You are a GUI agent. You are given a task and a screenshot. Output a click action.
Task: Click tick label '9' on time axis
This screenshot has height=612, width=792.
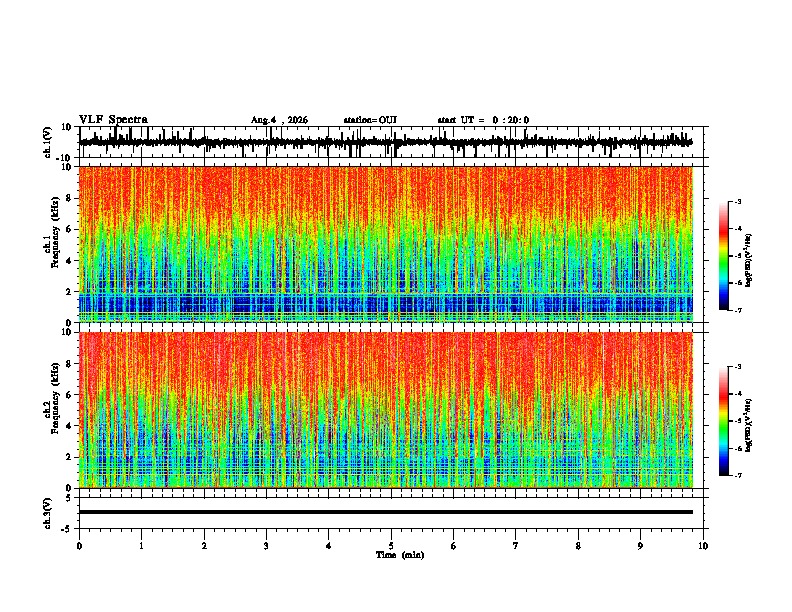tap(640, 546)
